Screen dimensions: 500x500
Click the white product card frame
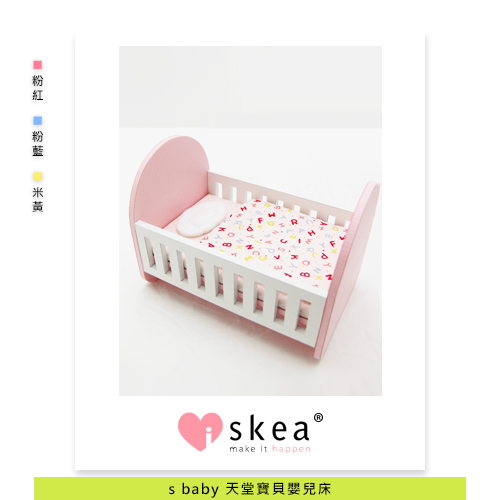pyautogui.click(x=250, y=251)
